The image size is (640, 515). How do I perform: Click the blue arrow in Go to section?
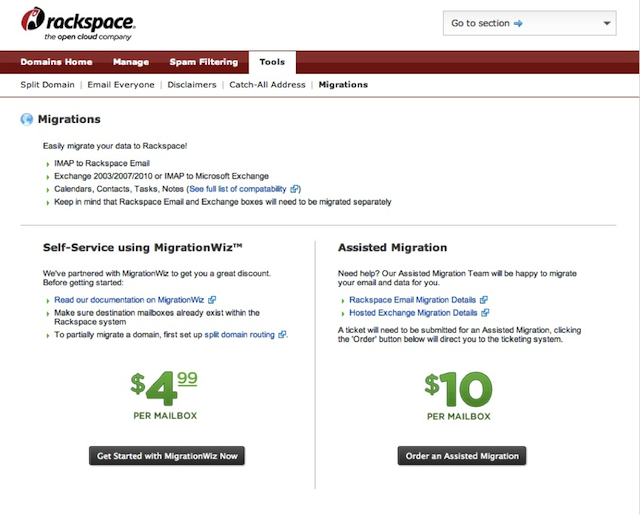[518, 24]
